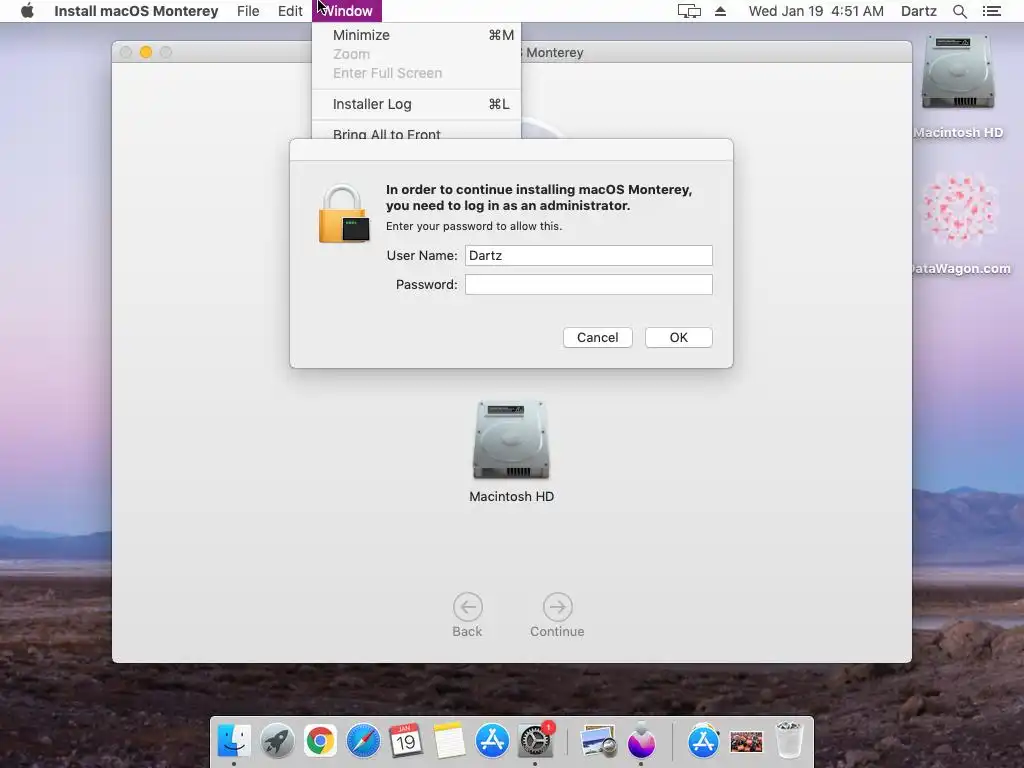Open the Trash in the Dock
The width and height of the screenshot is (1024, 768).
coord(789,740)
